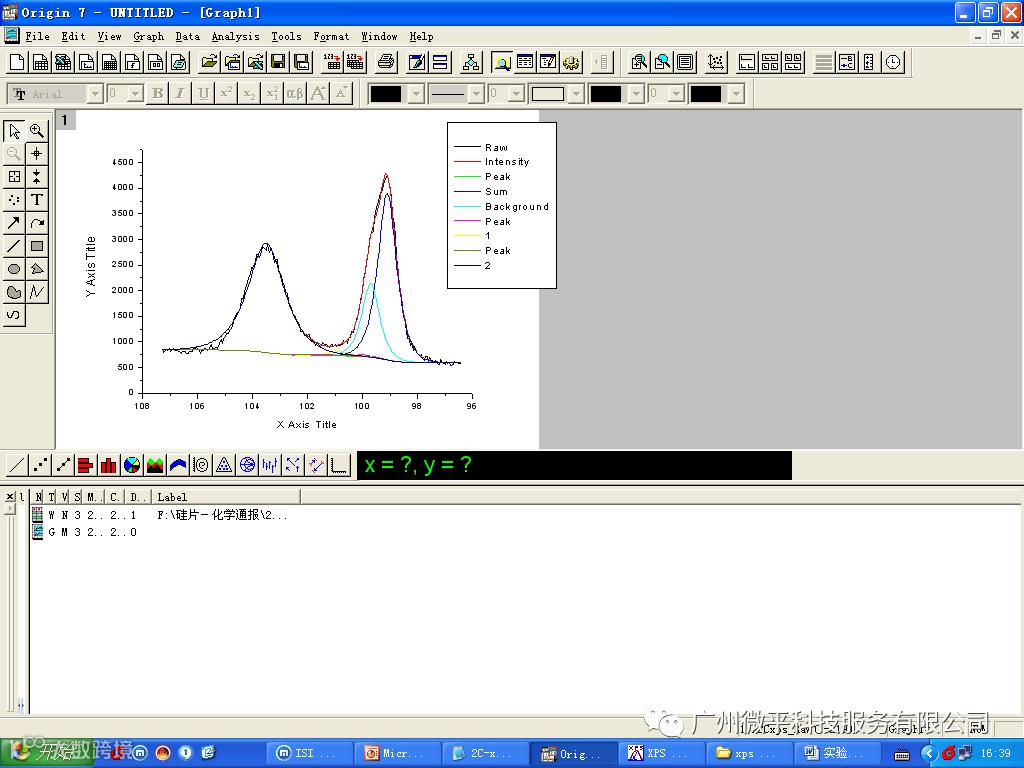Open the Format menu

point(331,37)
